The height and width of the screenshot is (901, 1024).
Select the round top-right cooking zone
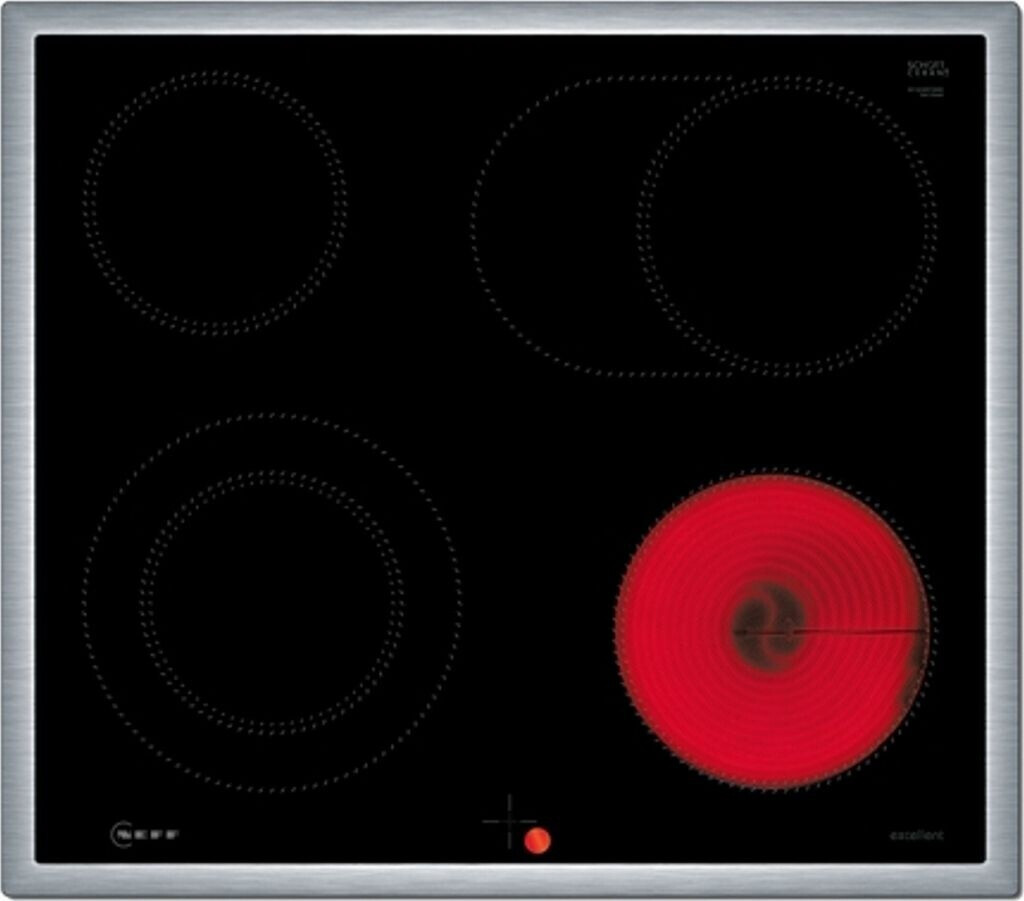(x=788, y=224)
